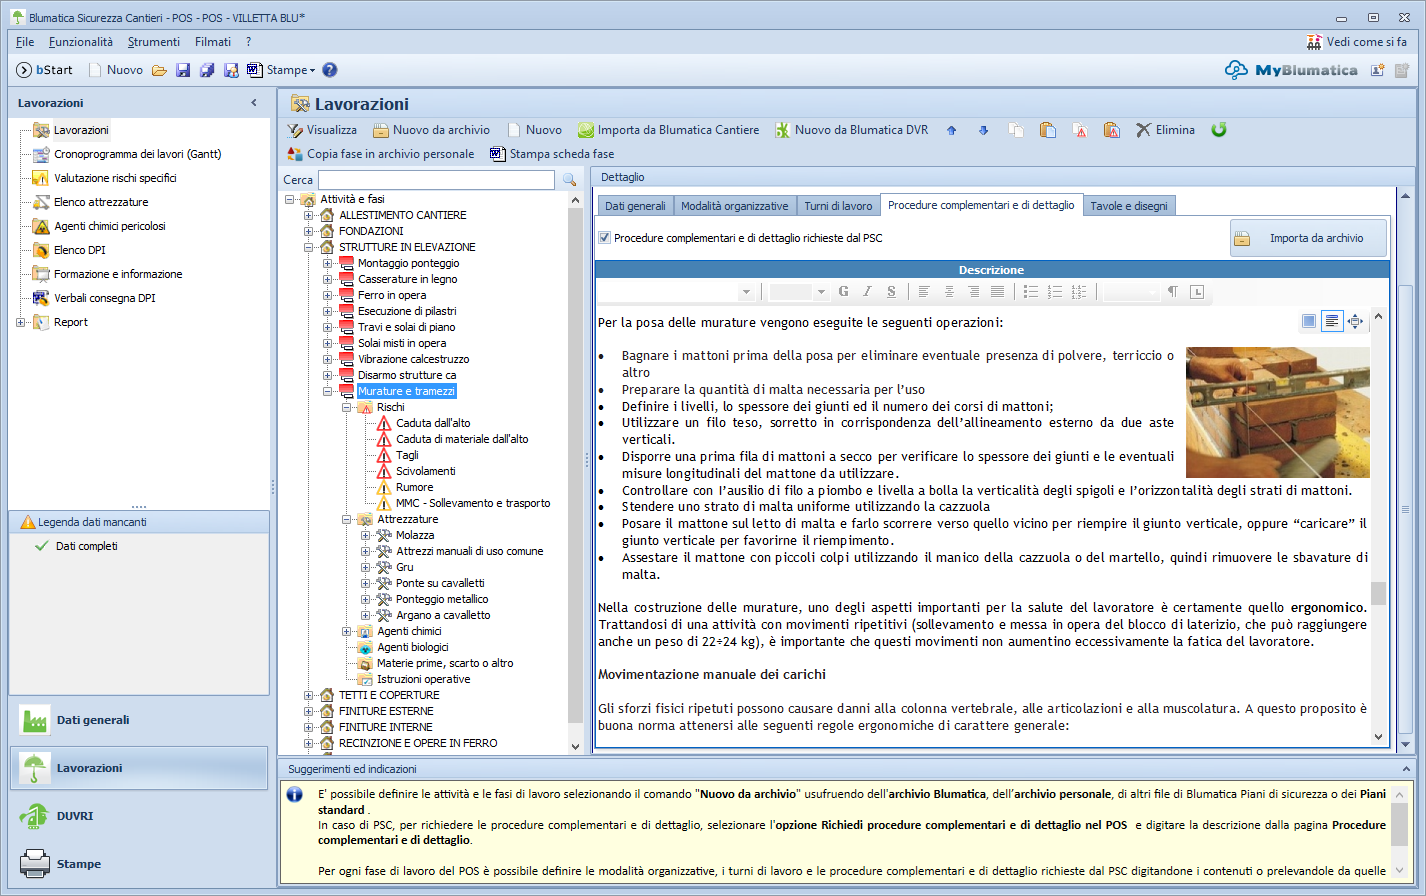Click the green refresh icon
The height and width of the screenshot is (896, 1426).
[x=1219, y=130]
